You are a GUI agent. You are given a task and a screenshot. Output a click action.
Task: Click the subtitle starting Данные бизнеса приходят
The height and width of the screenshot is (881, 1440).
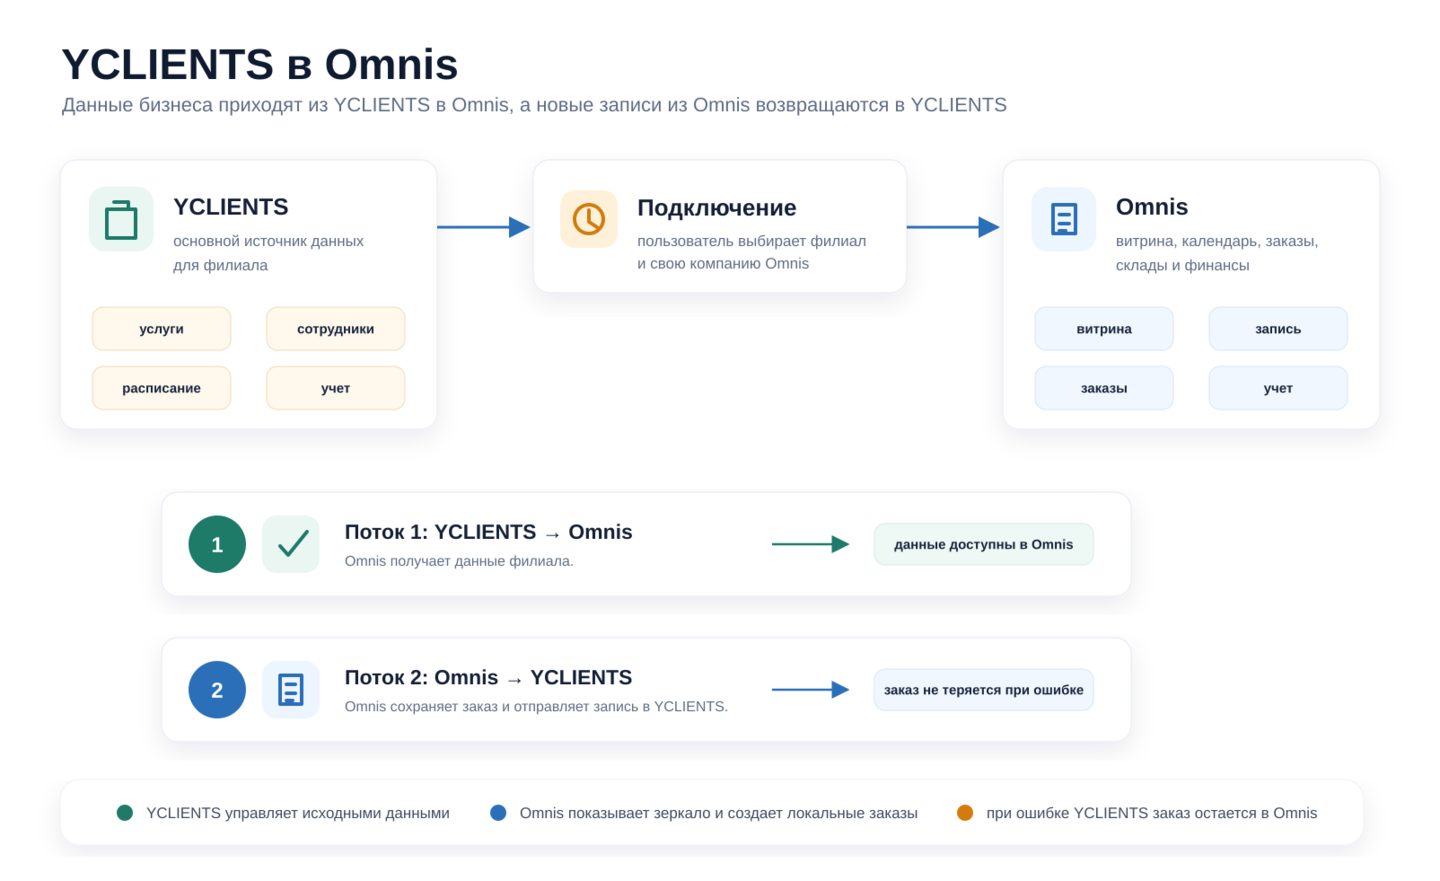[x=534, y=105]
